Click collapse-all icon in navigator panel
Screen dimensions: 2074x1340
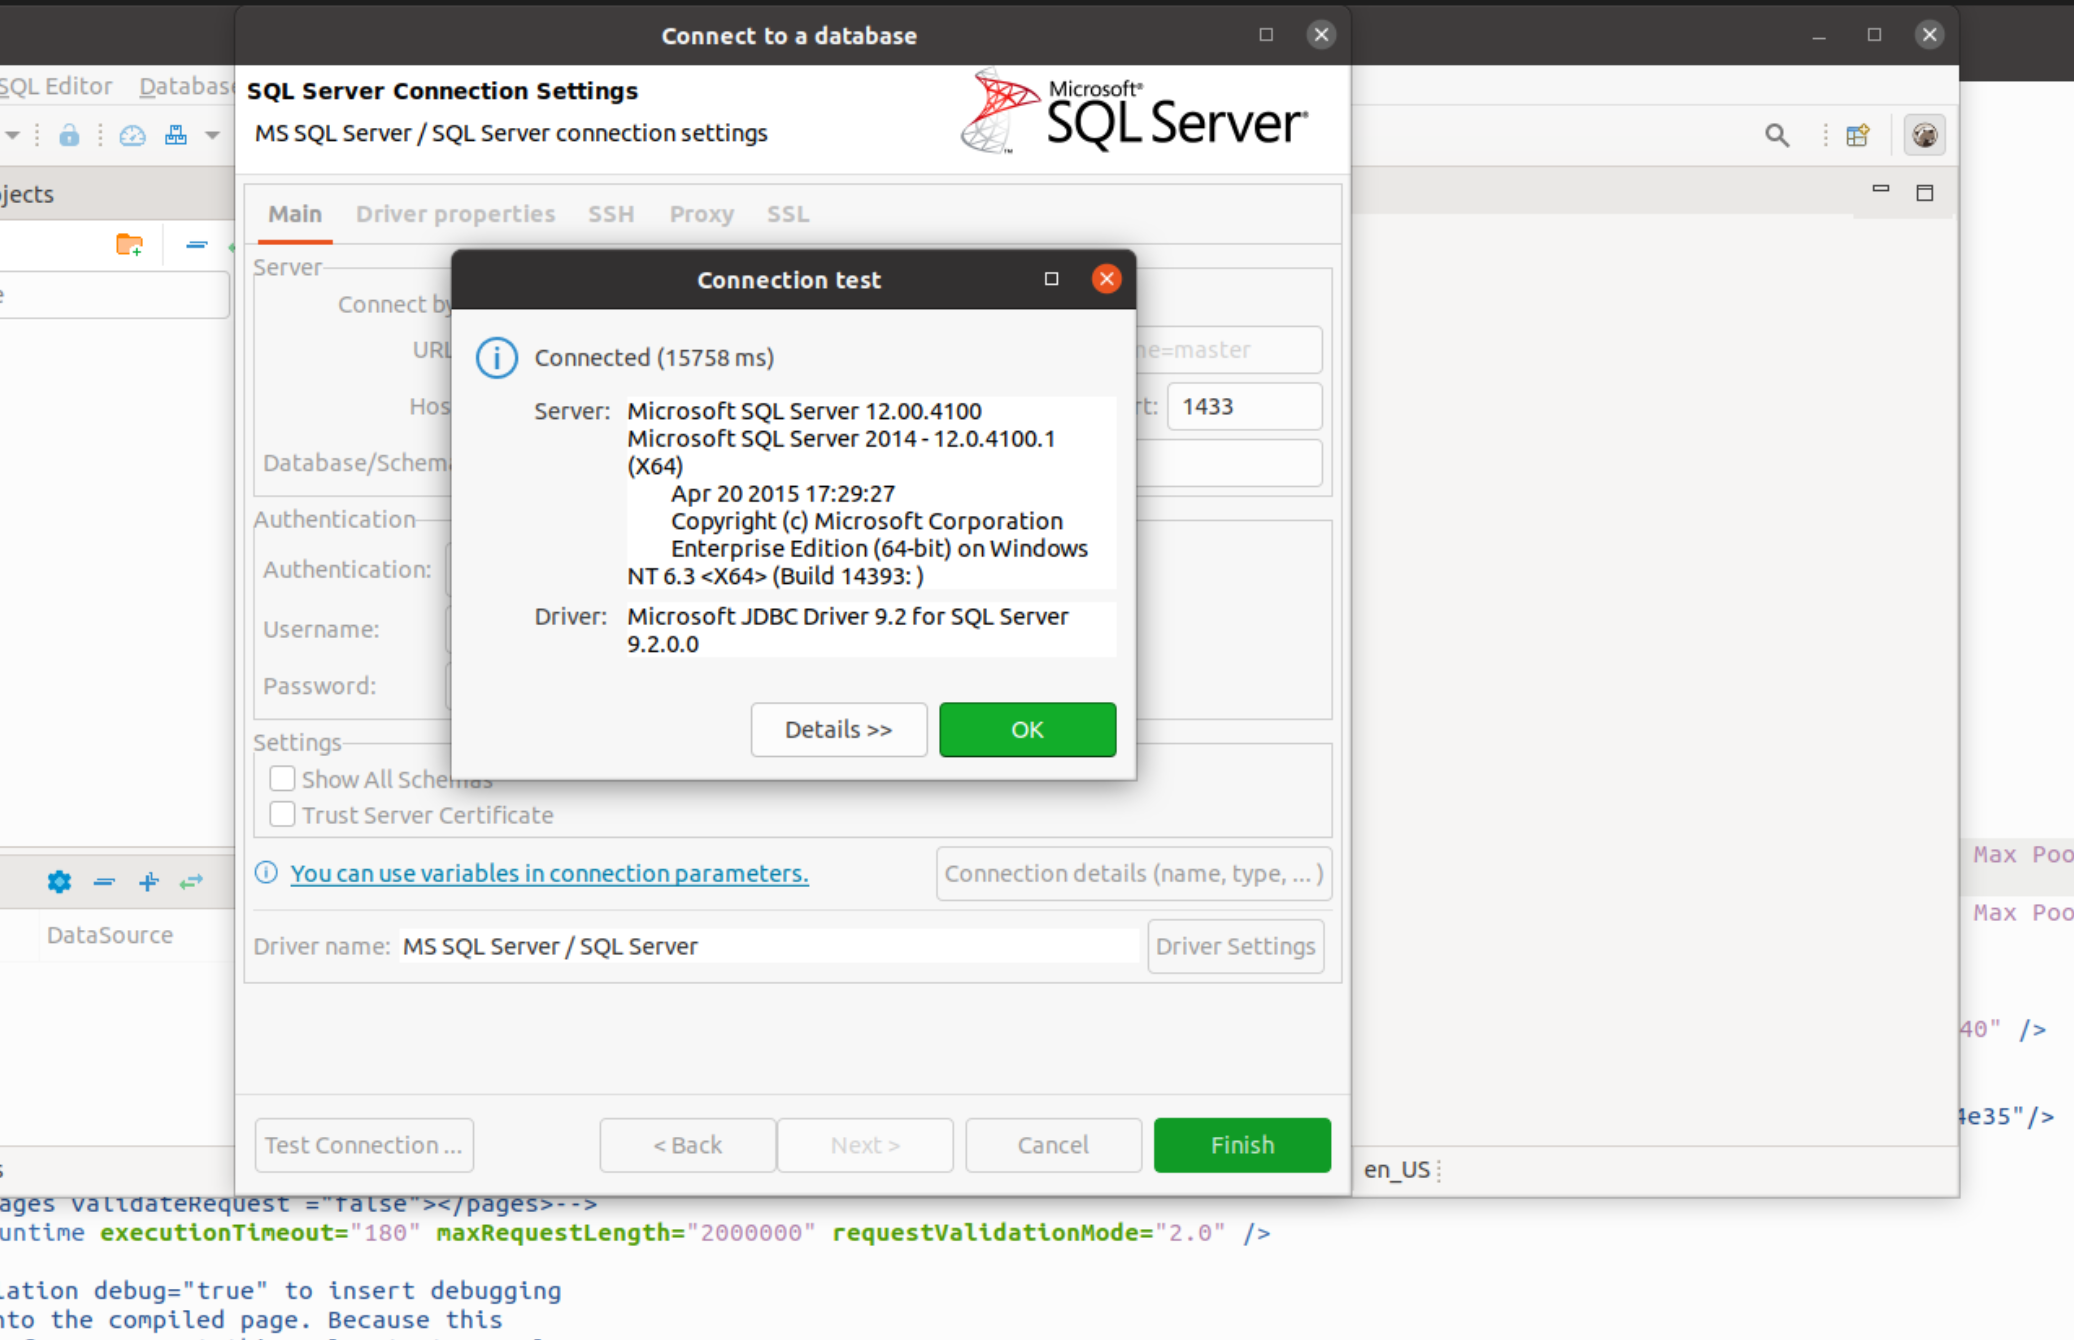196,244
